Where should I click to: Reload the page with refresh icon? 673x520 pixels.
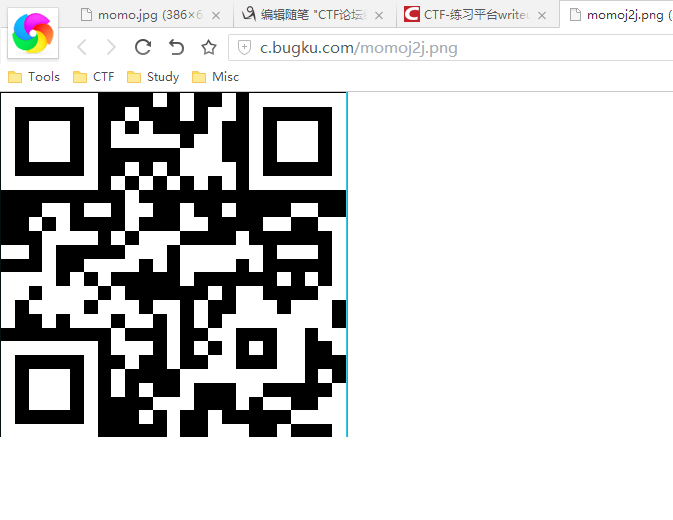tap(143, 47)
